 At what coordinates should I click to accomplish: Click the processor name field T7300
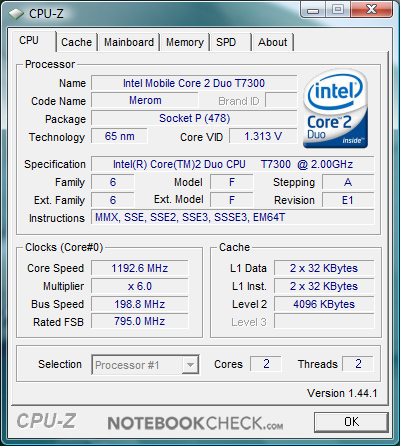click(x=194, y=83)
